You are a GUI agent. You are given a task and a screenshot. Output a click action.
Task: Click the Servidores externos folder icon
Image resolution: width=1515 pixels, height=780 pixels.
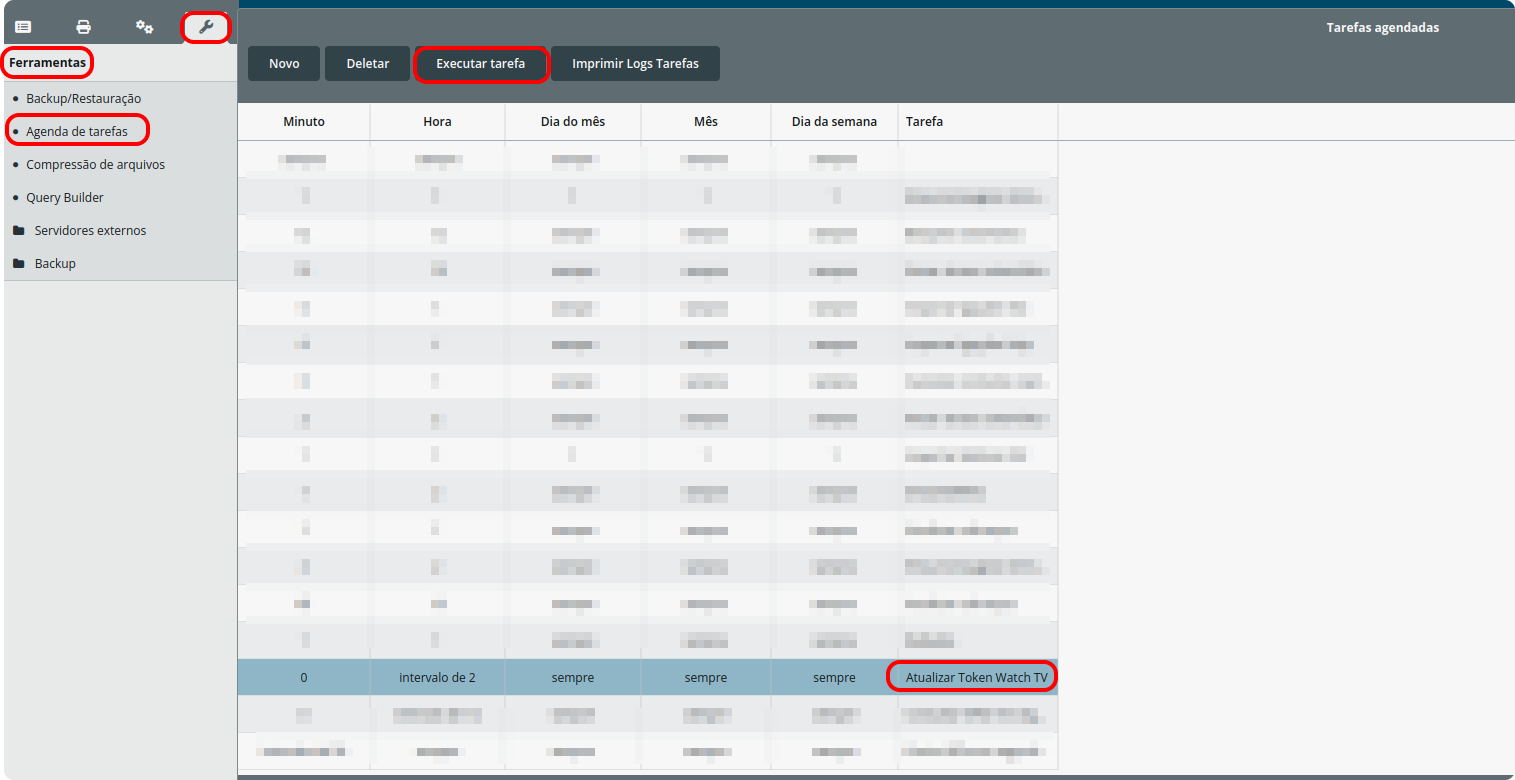click(x=19, y=231)
